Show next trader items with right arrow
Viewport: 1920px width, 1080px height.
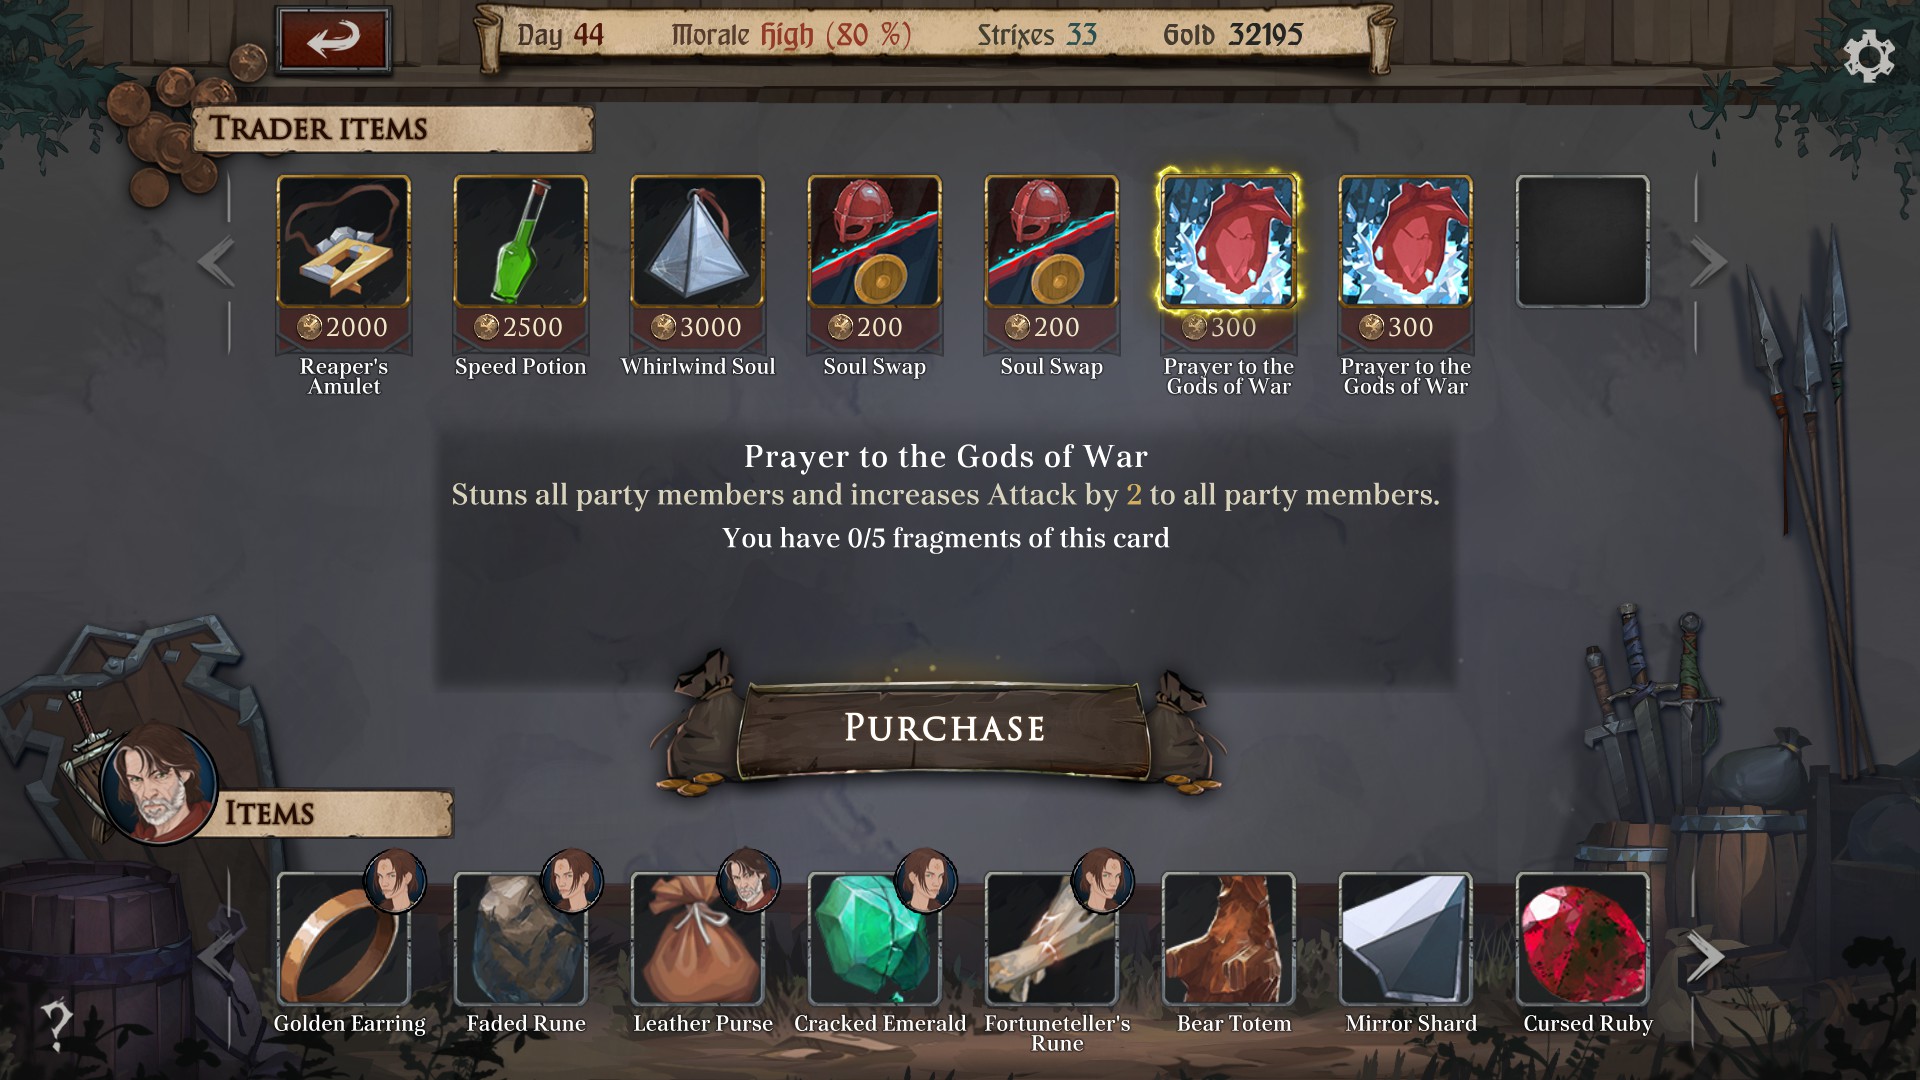tap(1708, 261)
